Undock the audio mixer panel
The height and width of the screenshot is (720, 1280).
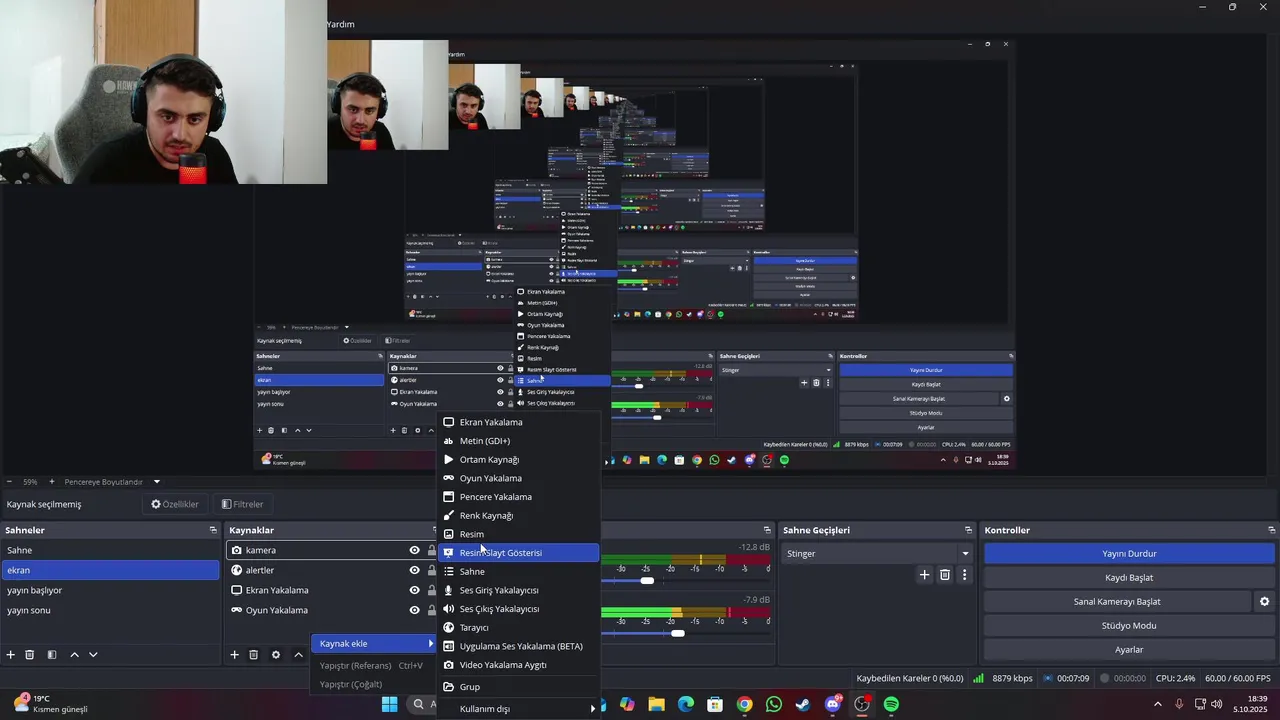pos(767,530)
